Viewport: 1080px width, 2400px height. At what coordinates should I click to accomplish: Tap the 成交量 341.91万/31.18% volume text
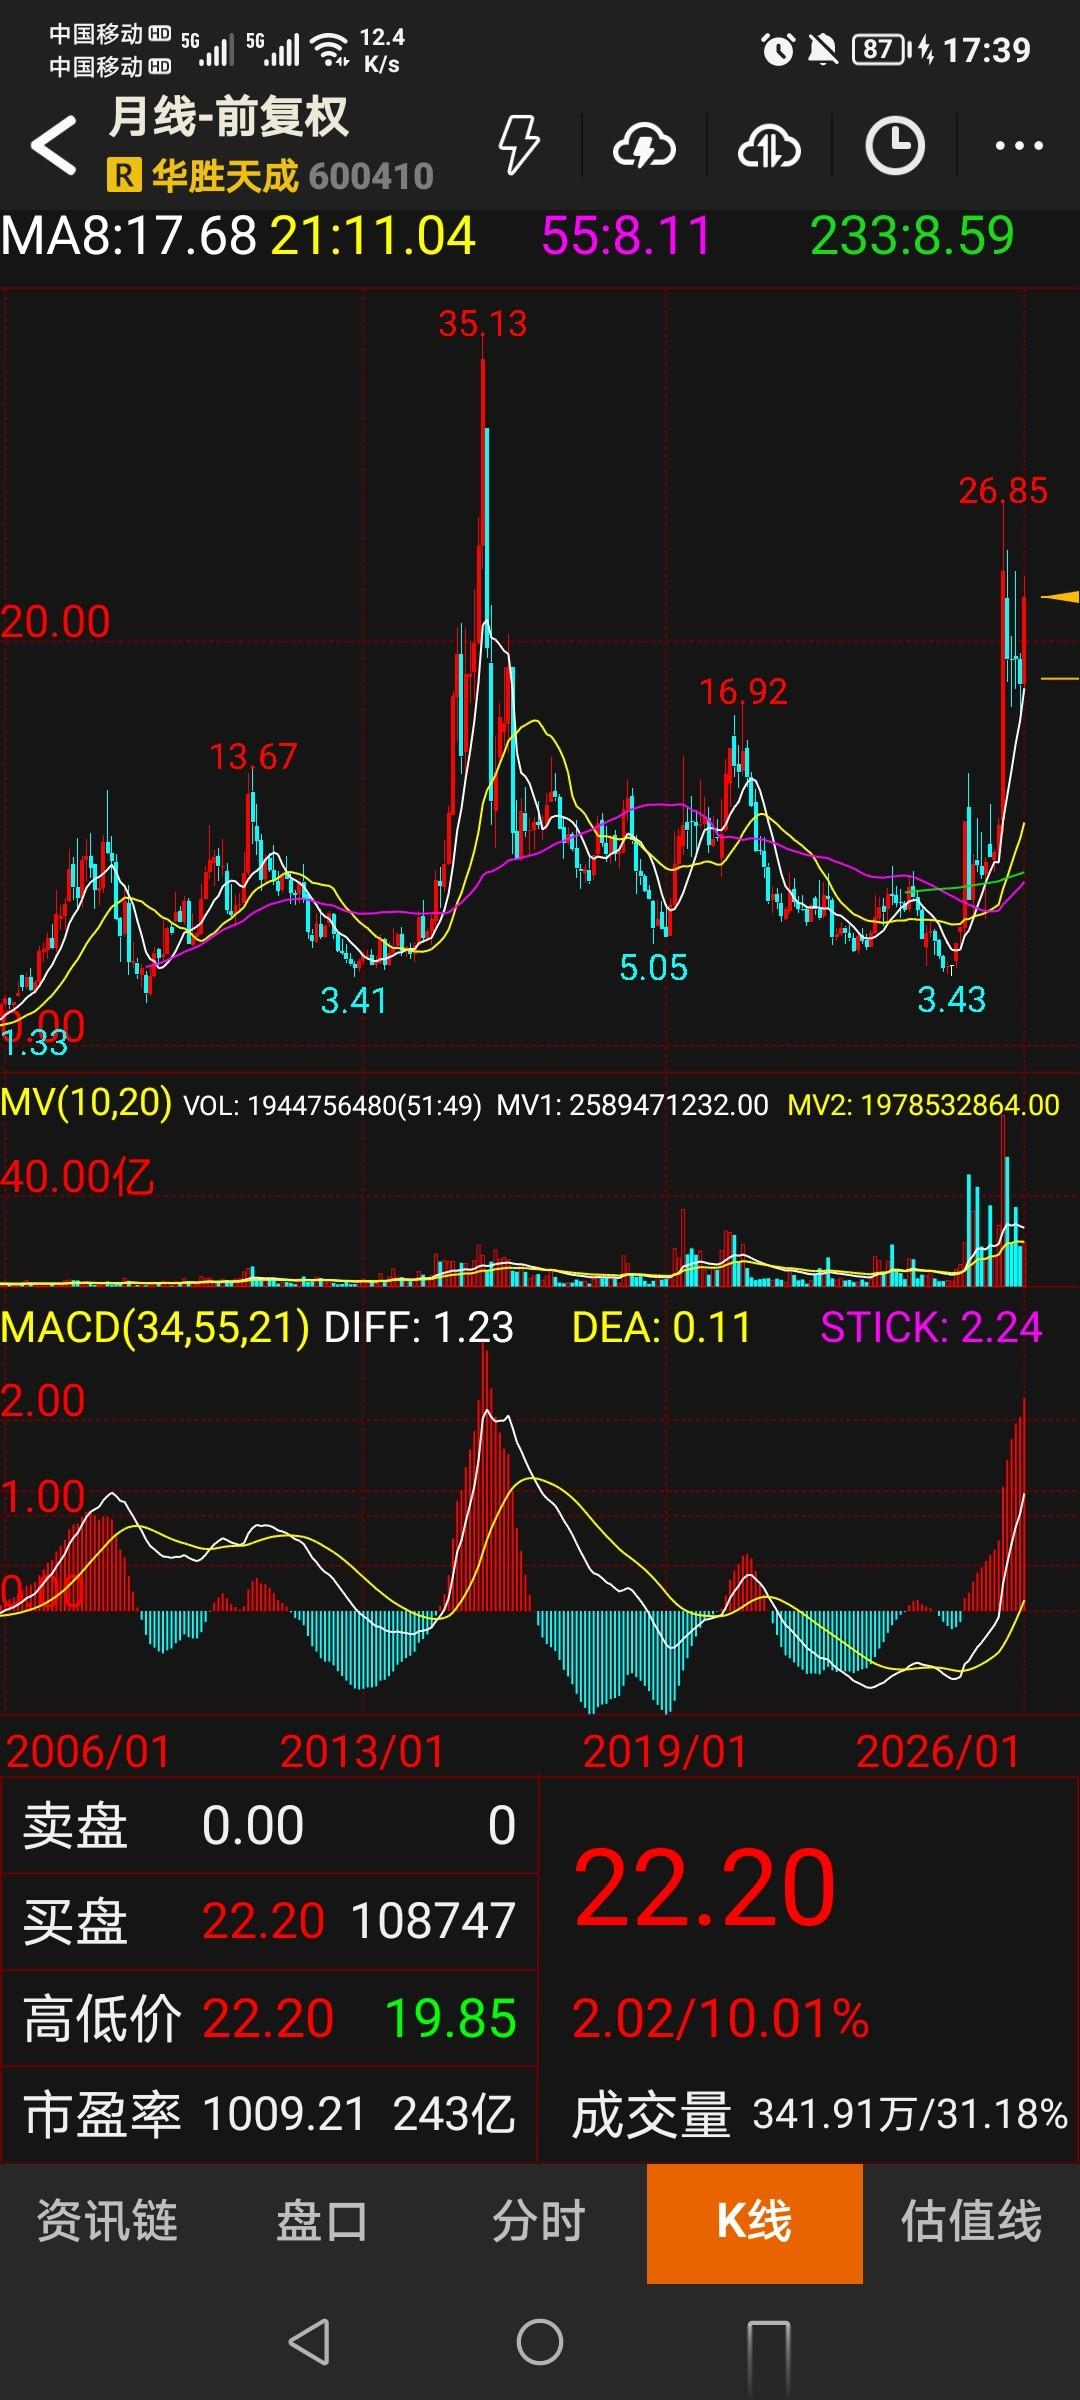click(820, 2114)
